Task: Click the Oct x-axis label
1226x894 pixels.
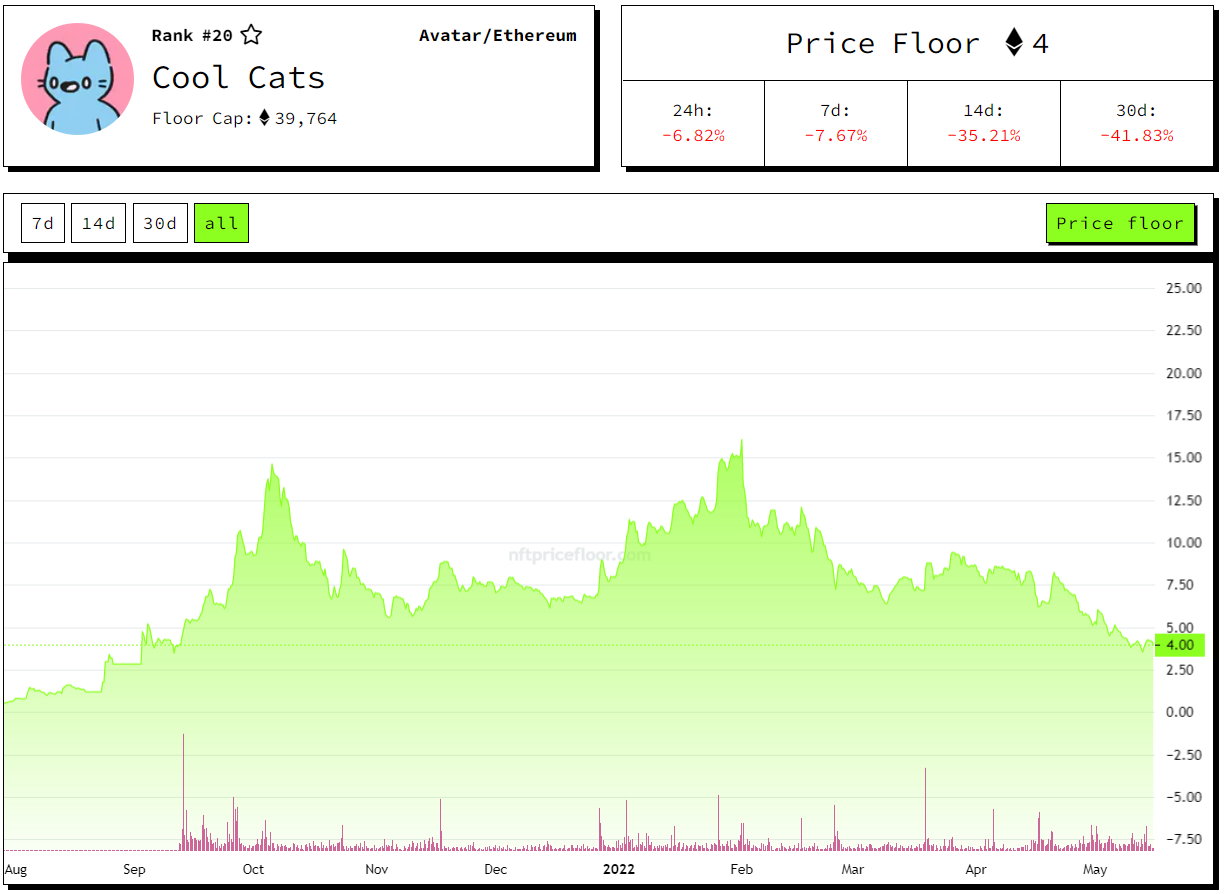Action: [x=254, y=869]
